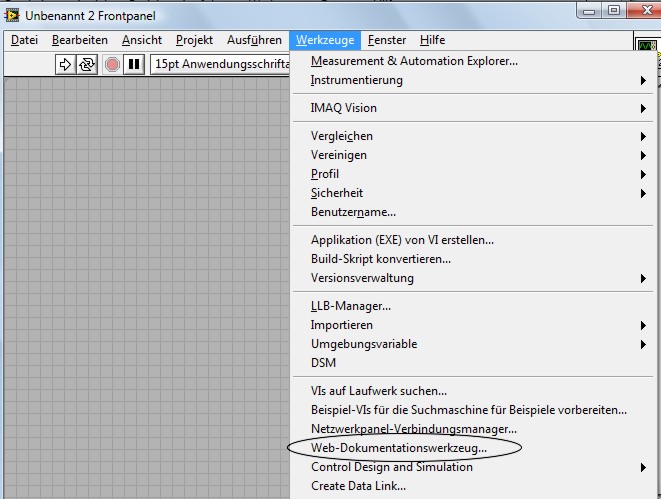This screenshot has height=499, width=661.
Task: Open the Fenster menu
Action: pyautogui.click(x=387, y=40)
